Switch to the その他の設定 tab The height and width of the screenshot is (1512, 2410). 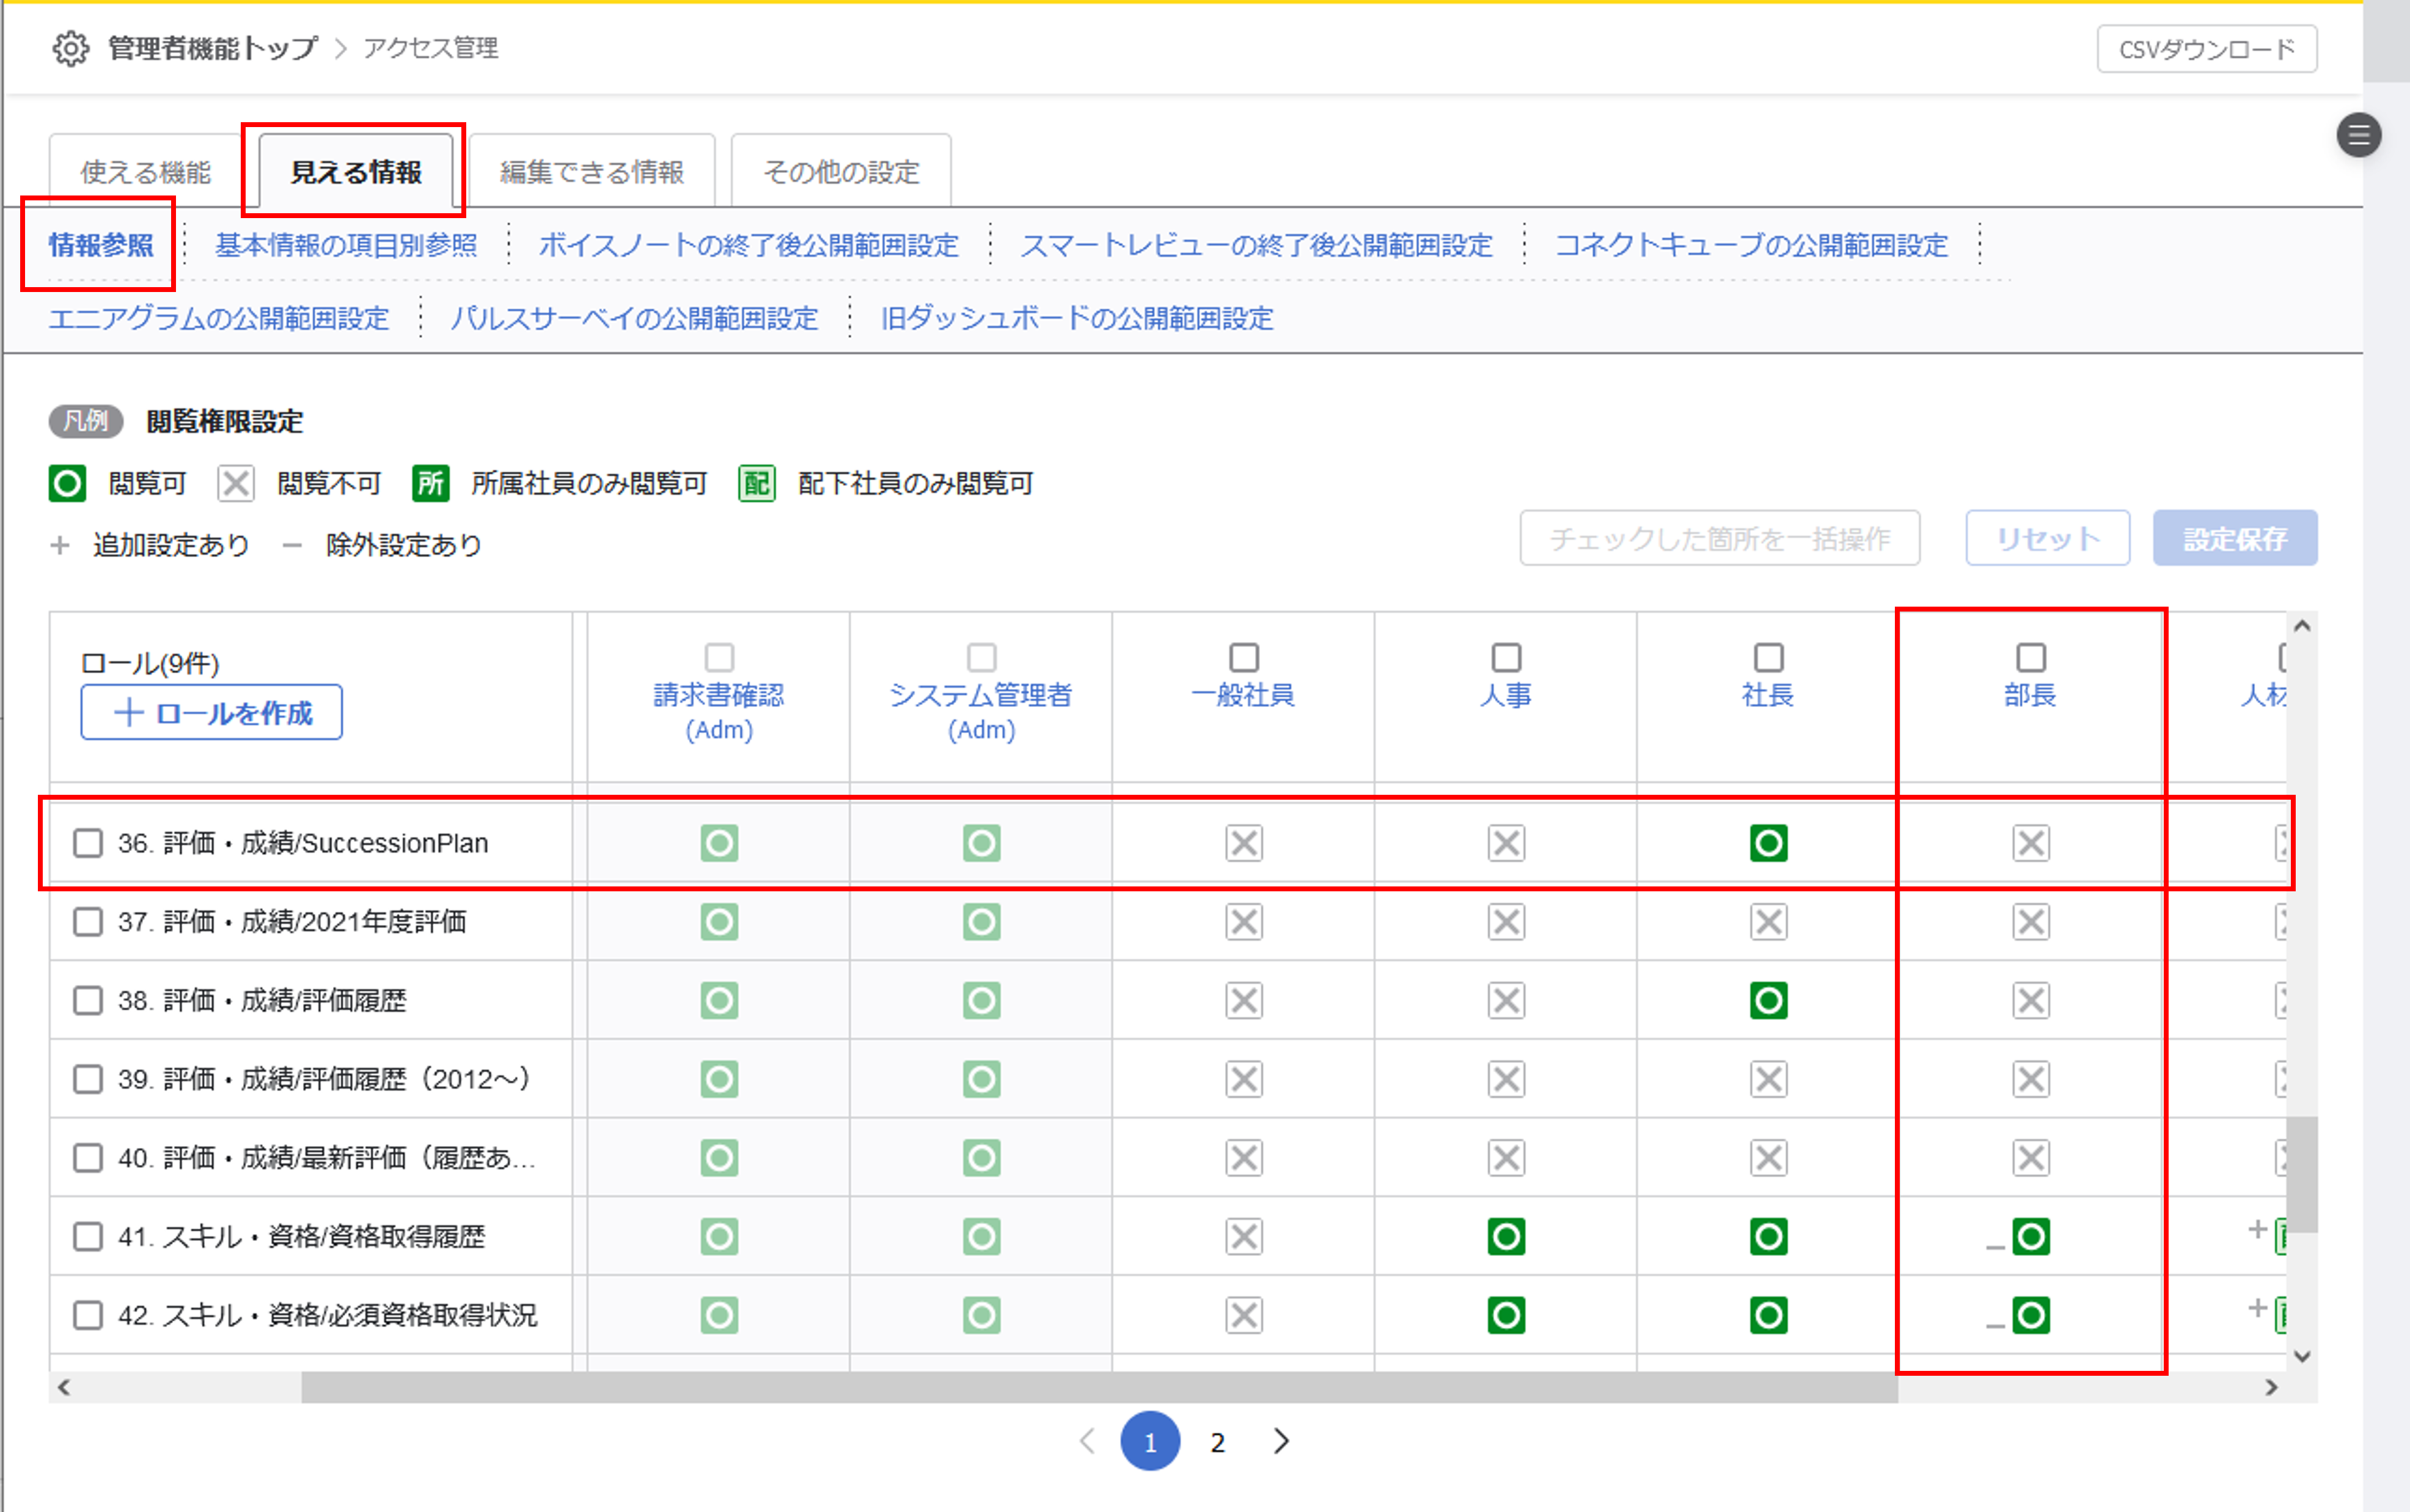click(x=841, y=172)
